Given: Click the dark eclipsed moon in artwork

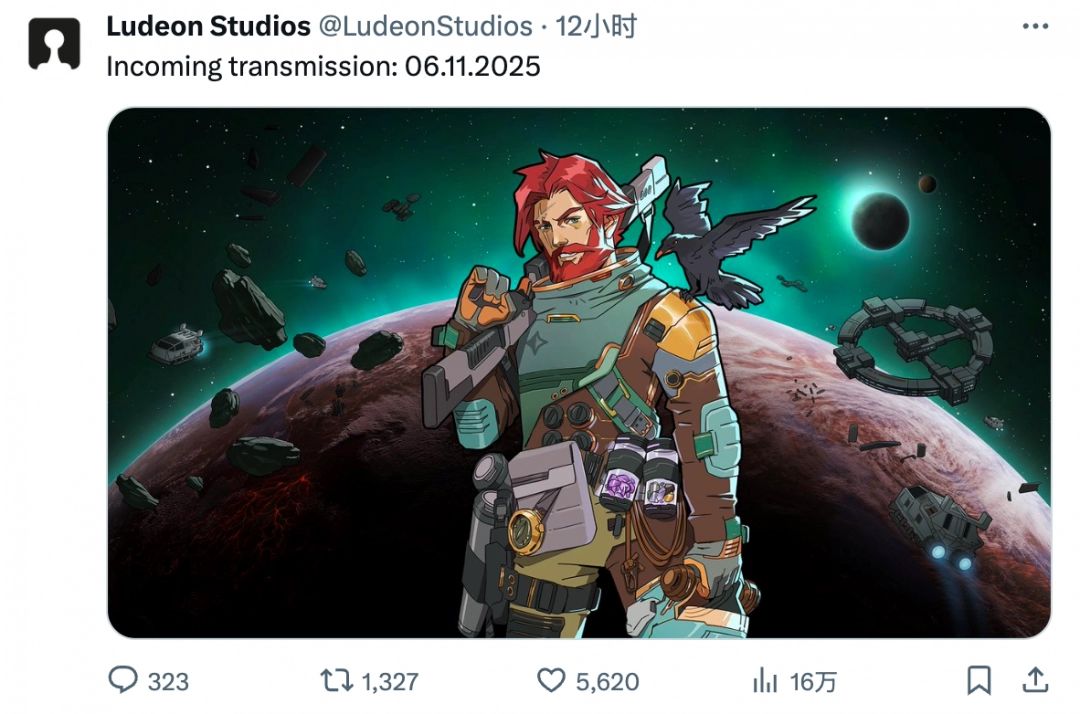Looking at the screenshot, I should click(880, 217).
